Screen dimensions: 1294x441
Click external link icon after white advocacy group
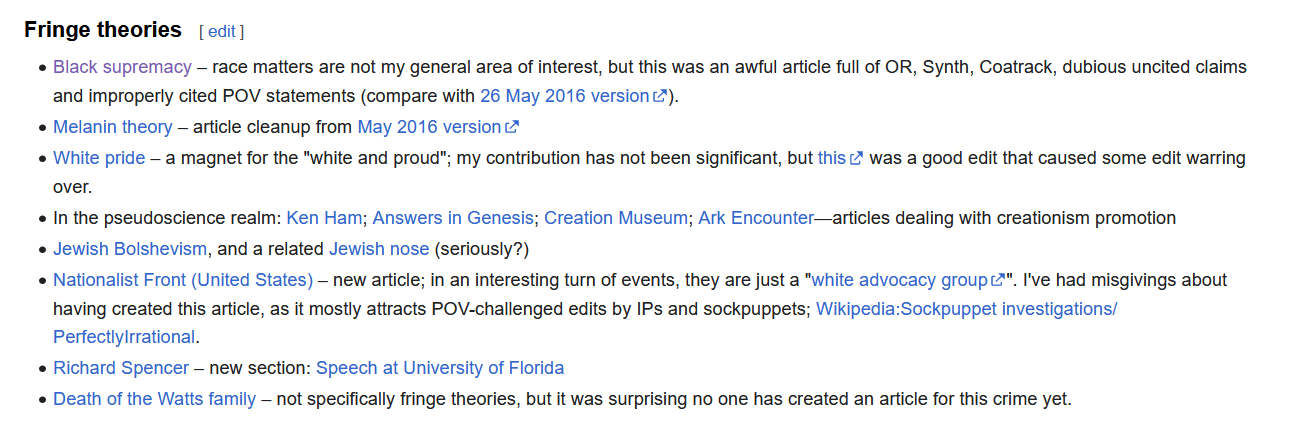998,279
